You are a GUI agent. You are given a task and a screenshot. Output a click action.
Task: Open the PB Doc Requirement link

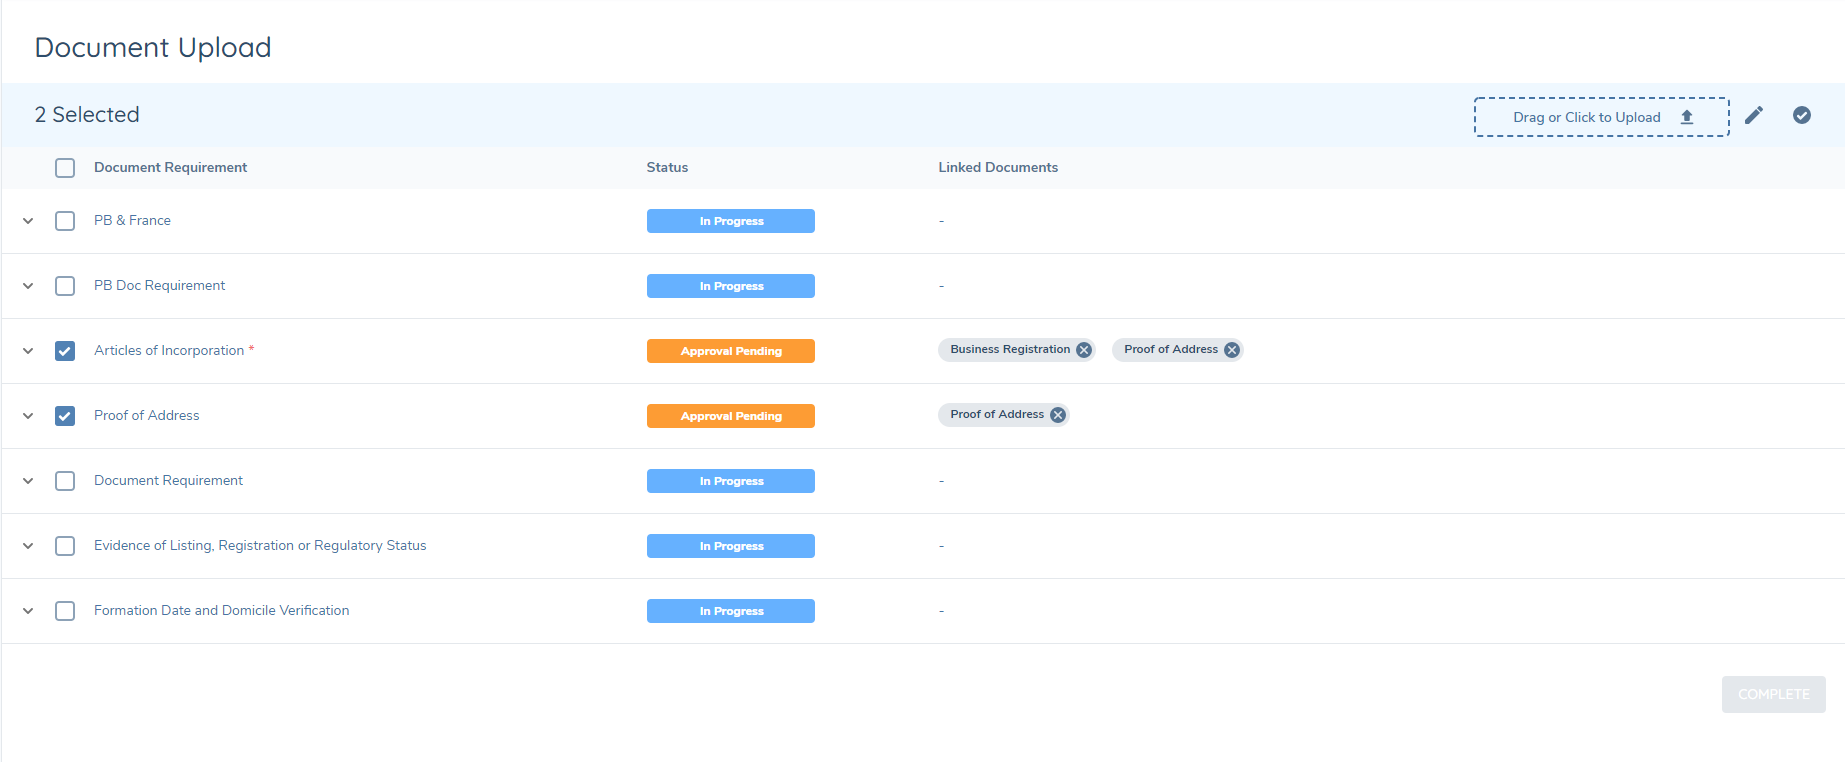point(159,286)
